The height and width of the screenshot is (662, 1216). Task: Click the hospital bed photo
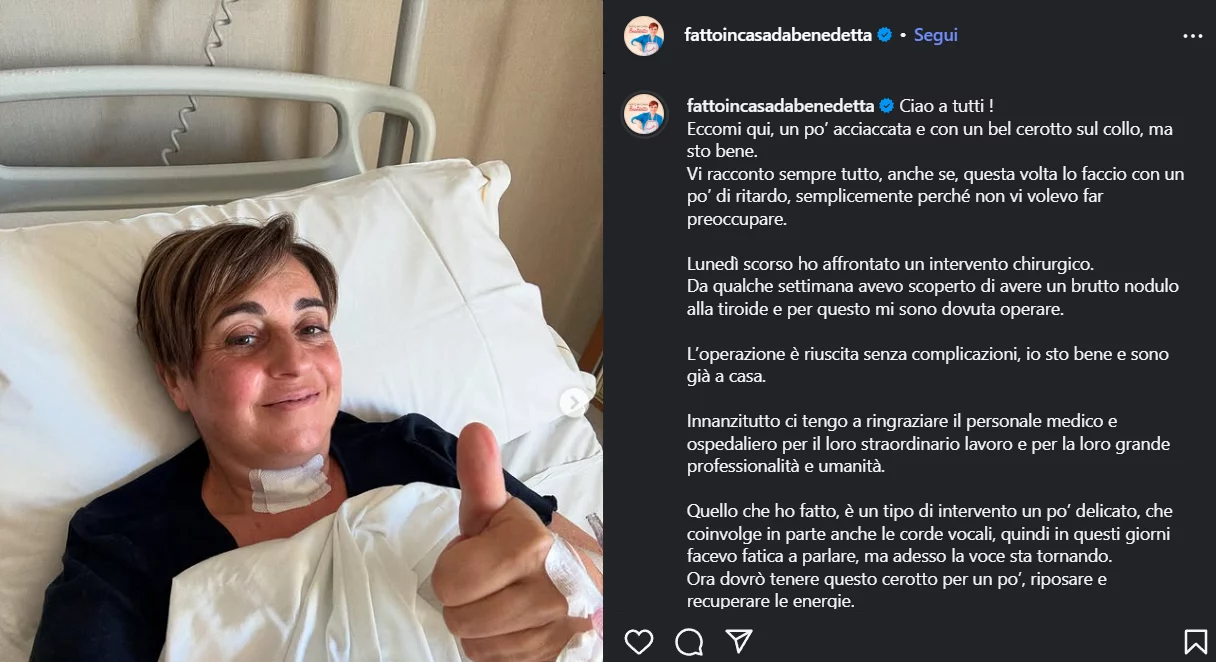(301, 331)
